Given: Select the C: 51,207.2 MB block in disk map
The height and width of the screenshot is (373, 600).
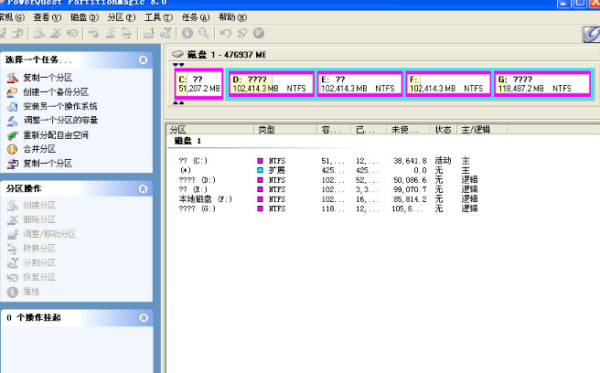Looking at the screenshot, I should click(x=199, y=84).
